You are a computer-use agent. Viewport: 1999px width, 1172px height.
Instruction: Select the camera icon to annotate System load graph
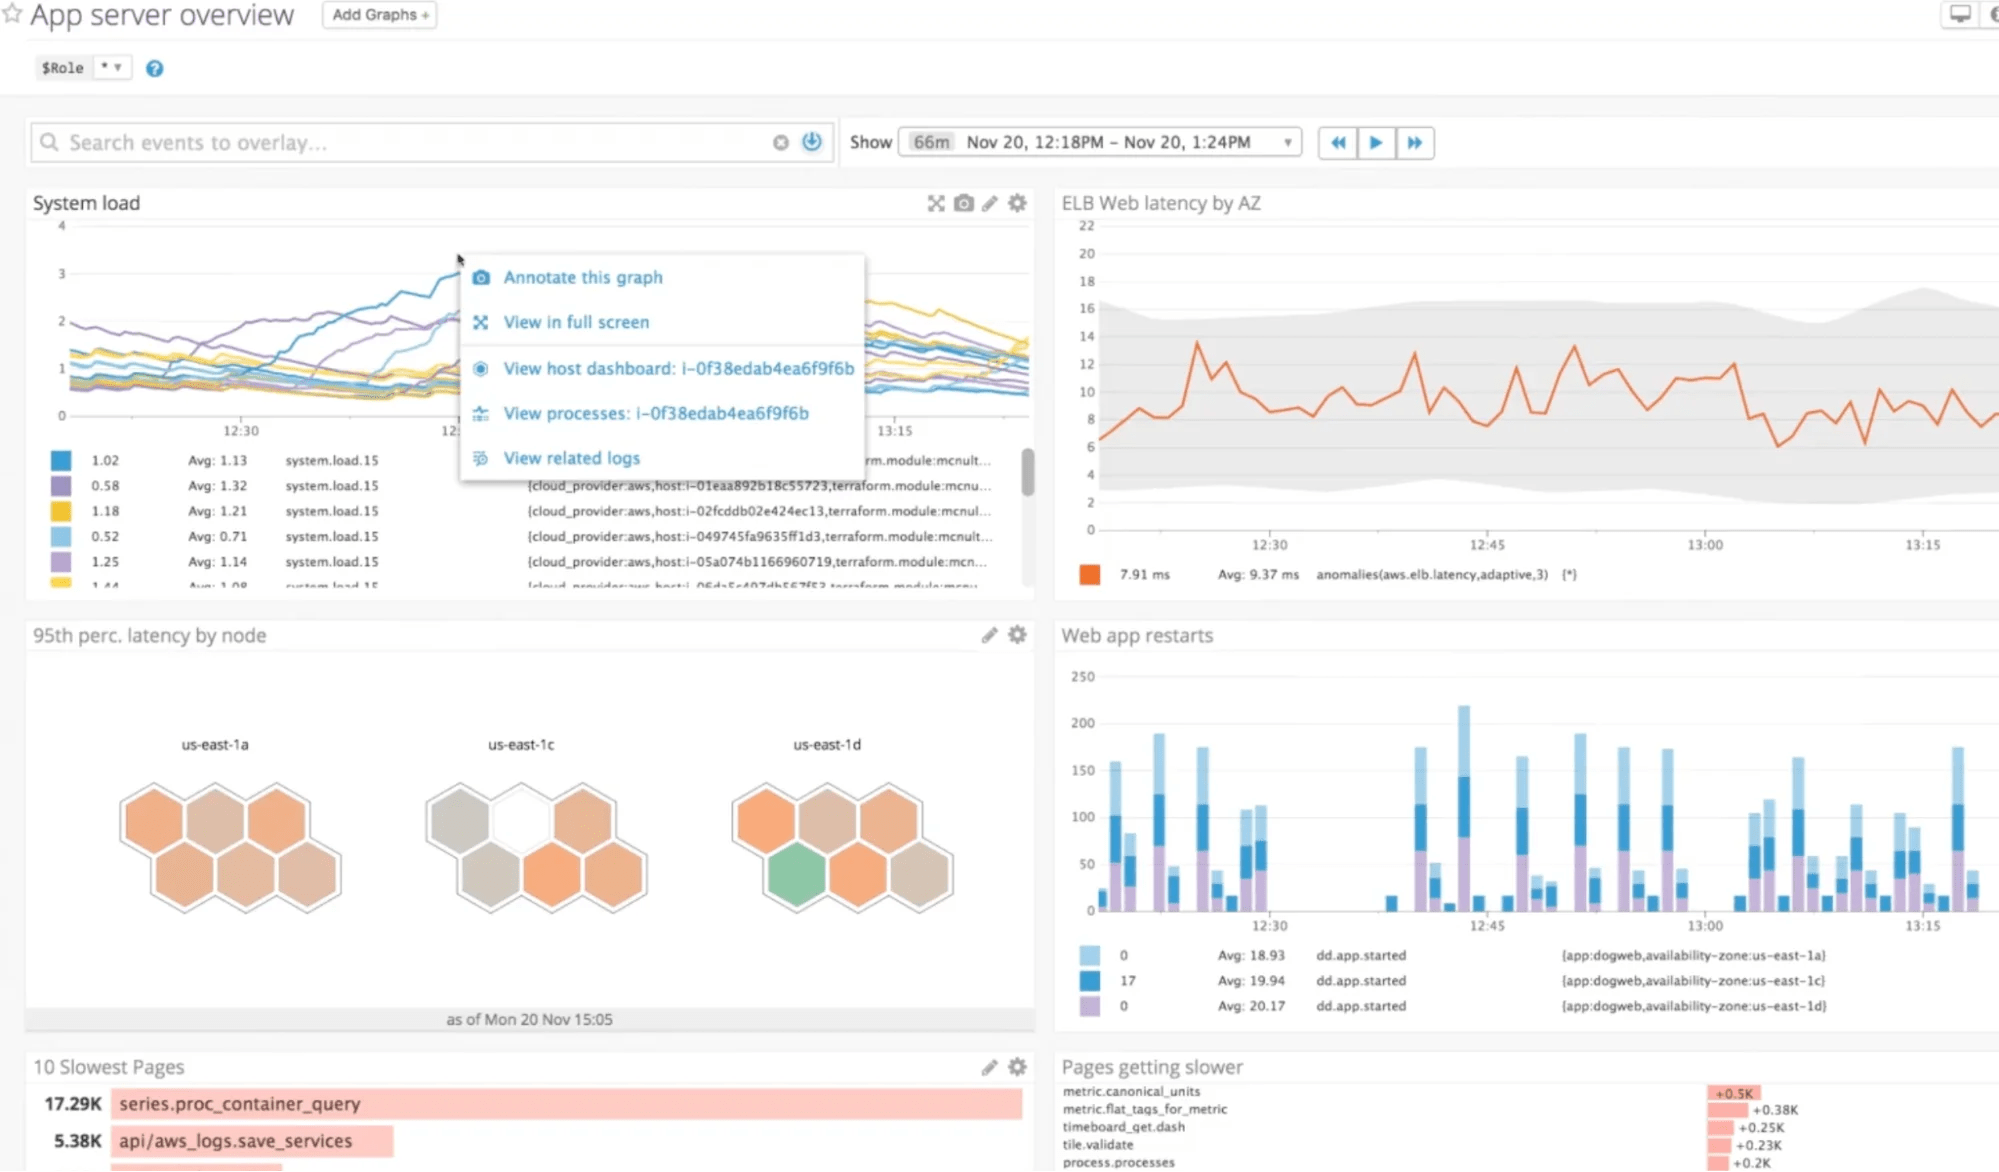click(x=963, y=203)
